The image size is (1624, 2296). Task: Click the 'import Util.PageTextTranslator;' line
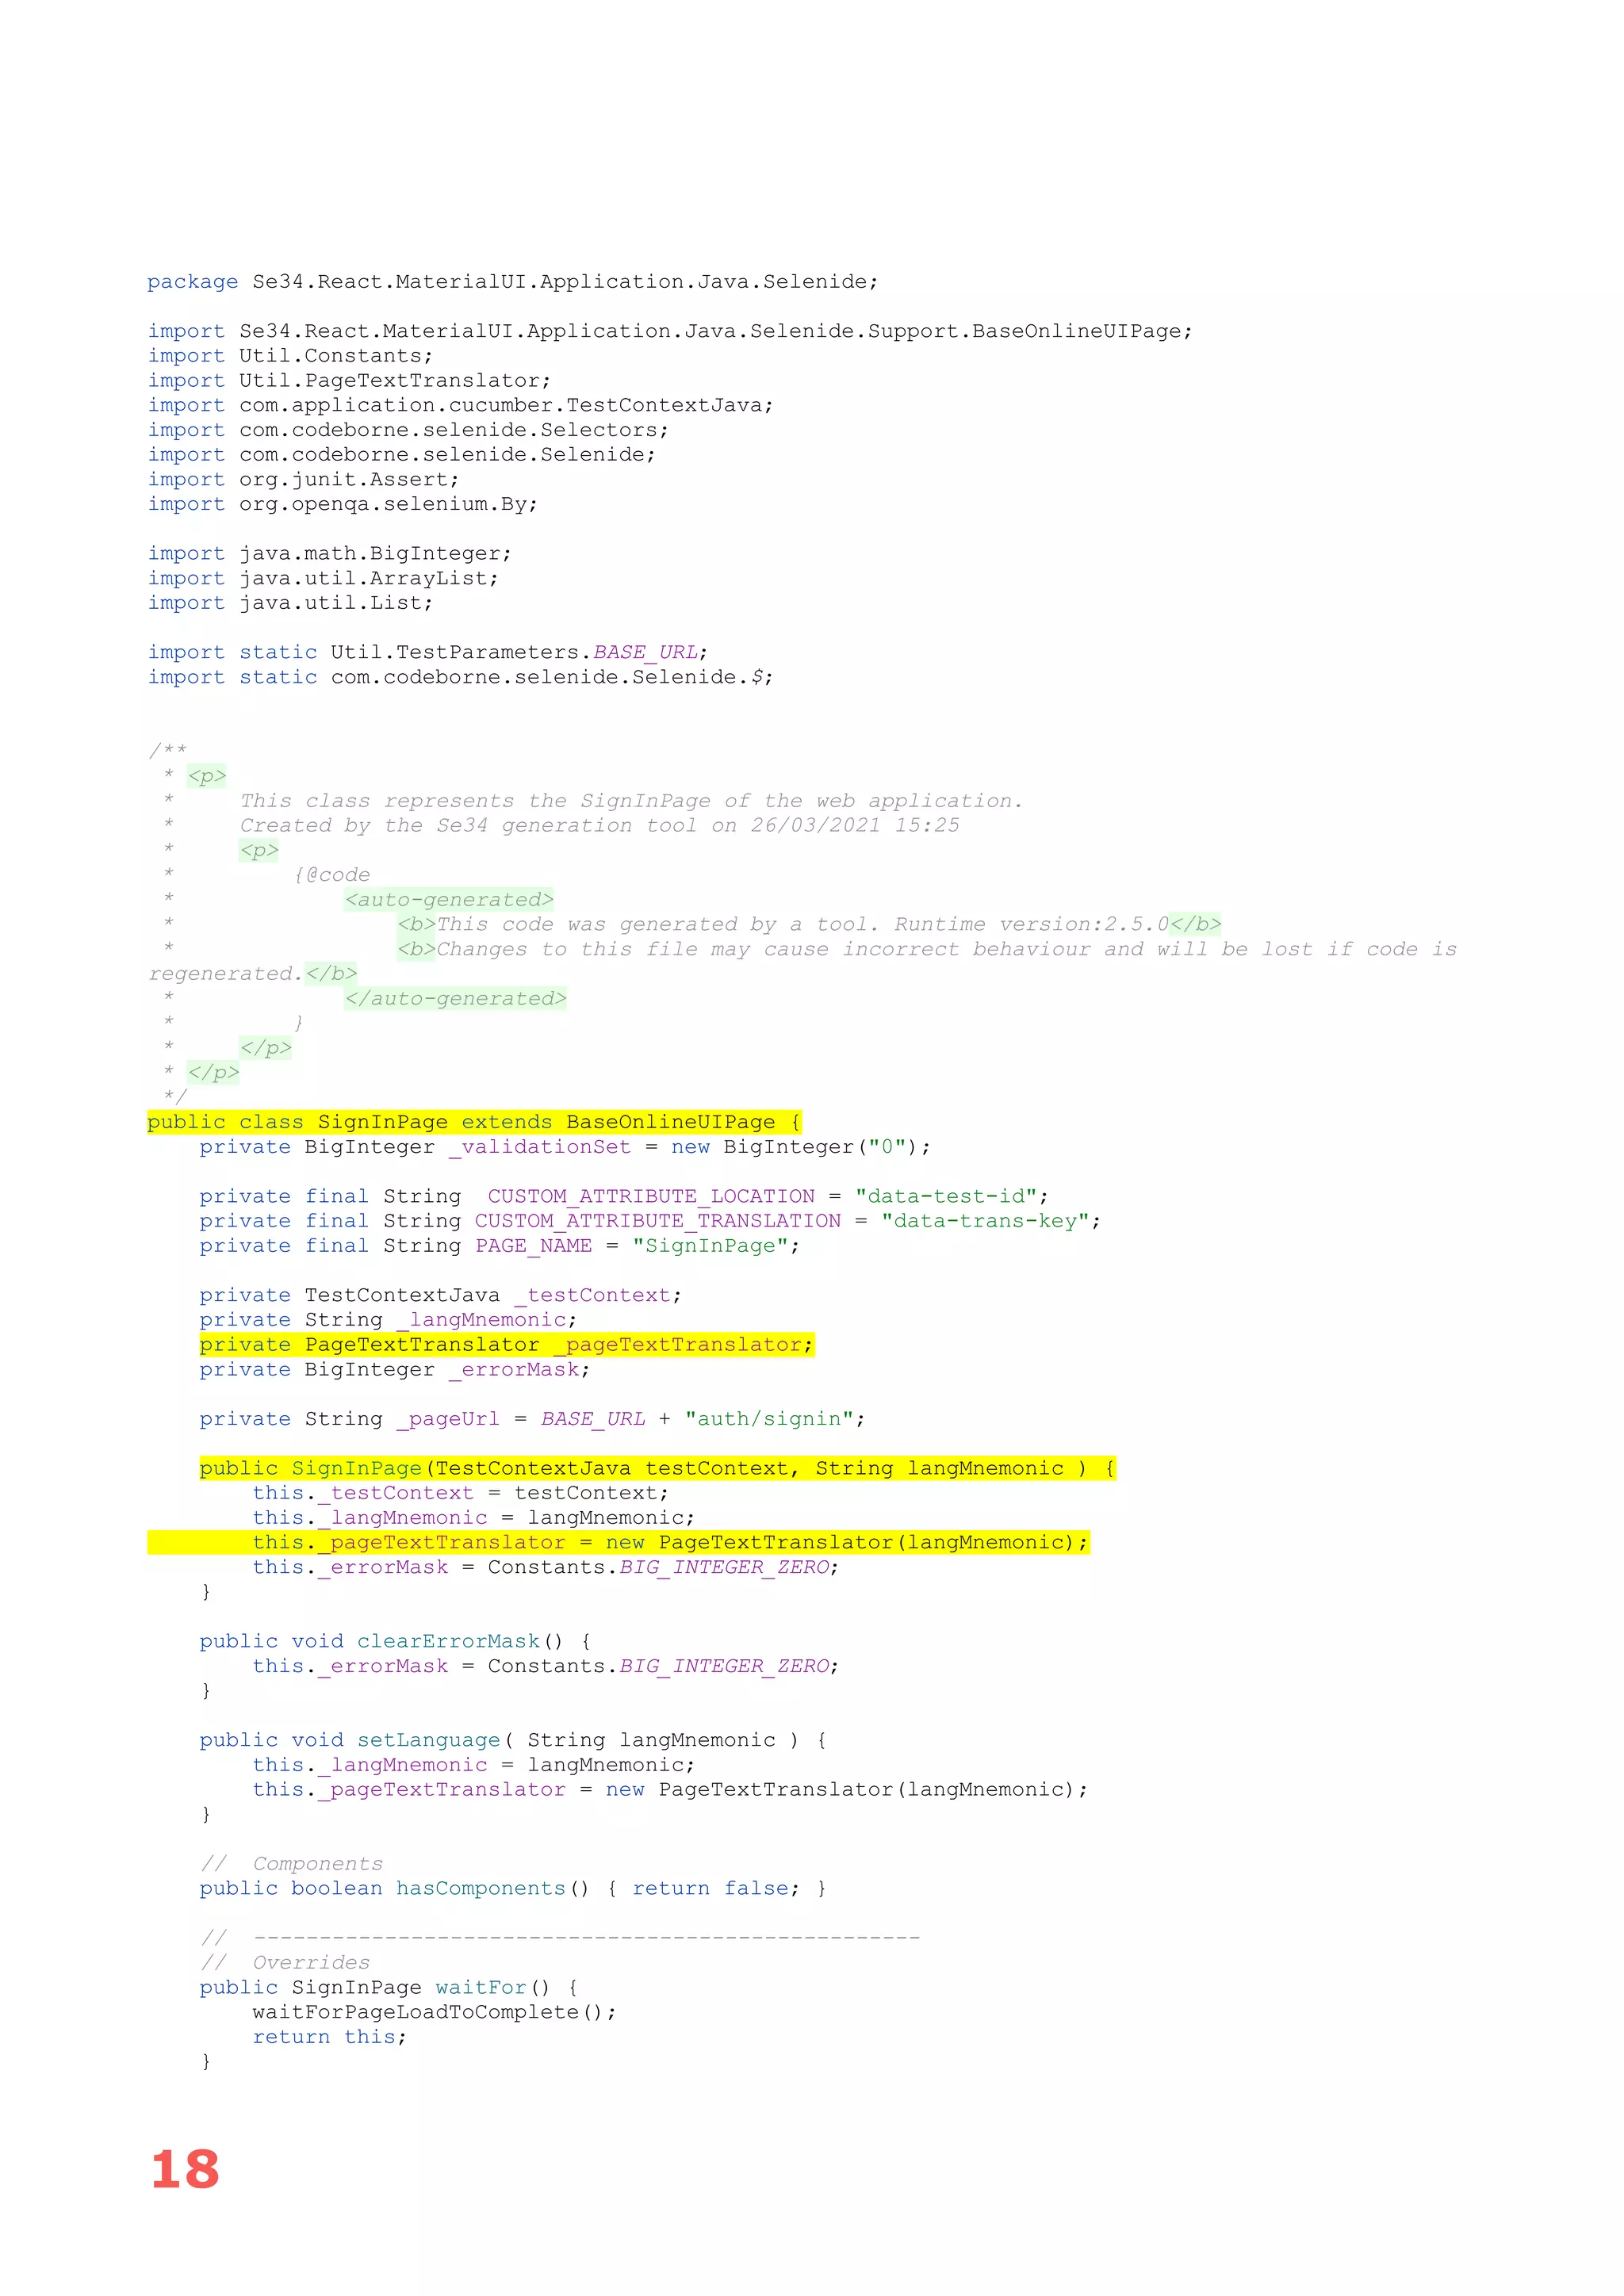[x=349, y=381]
